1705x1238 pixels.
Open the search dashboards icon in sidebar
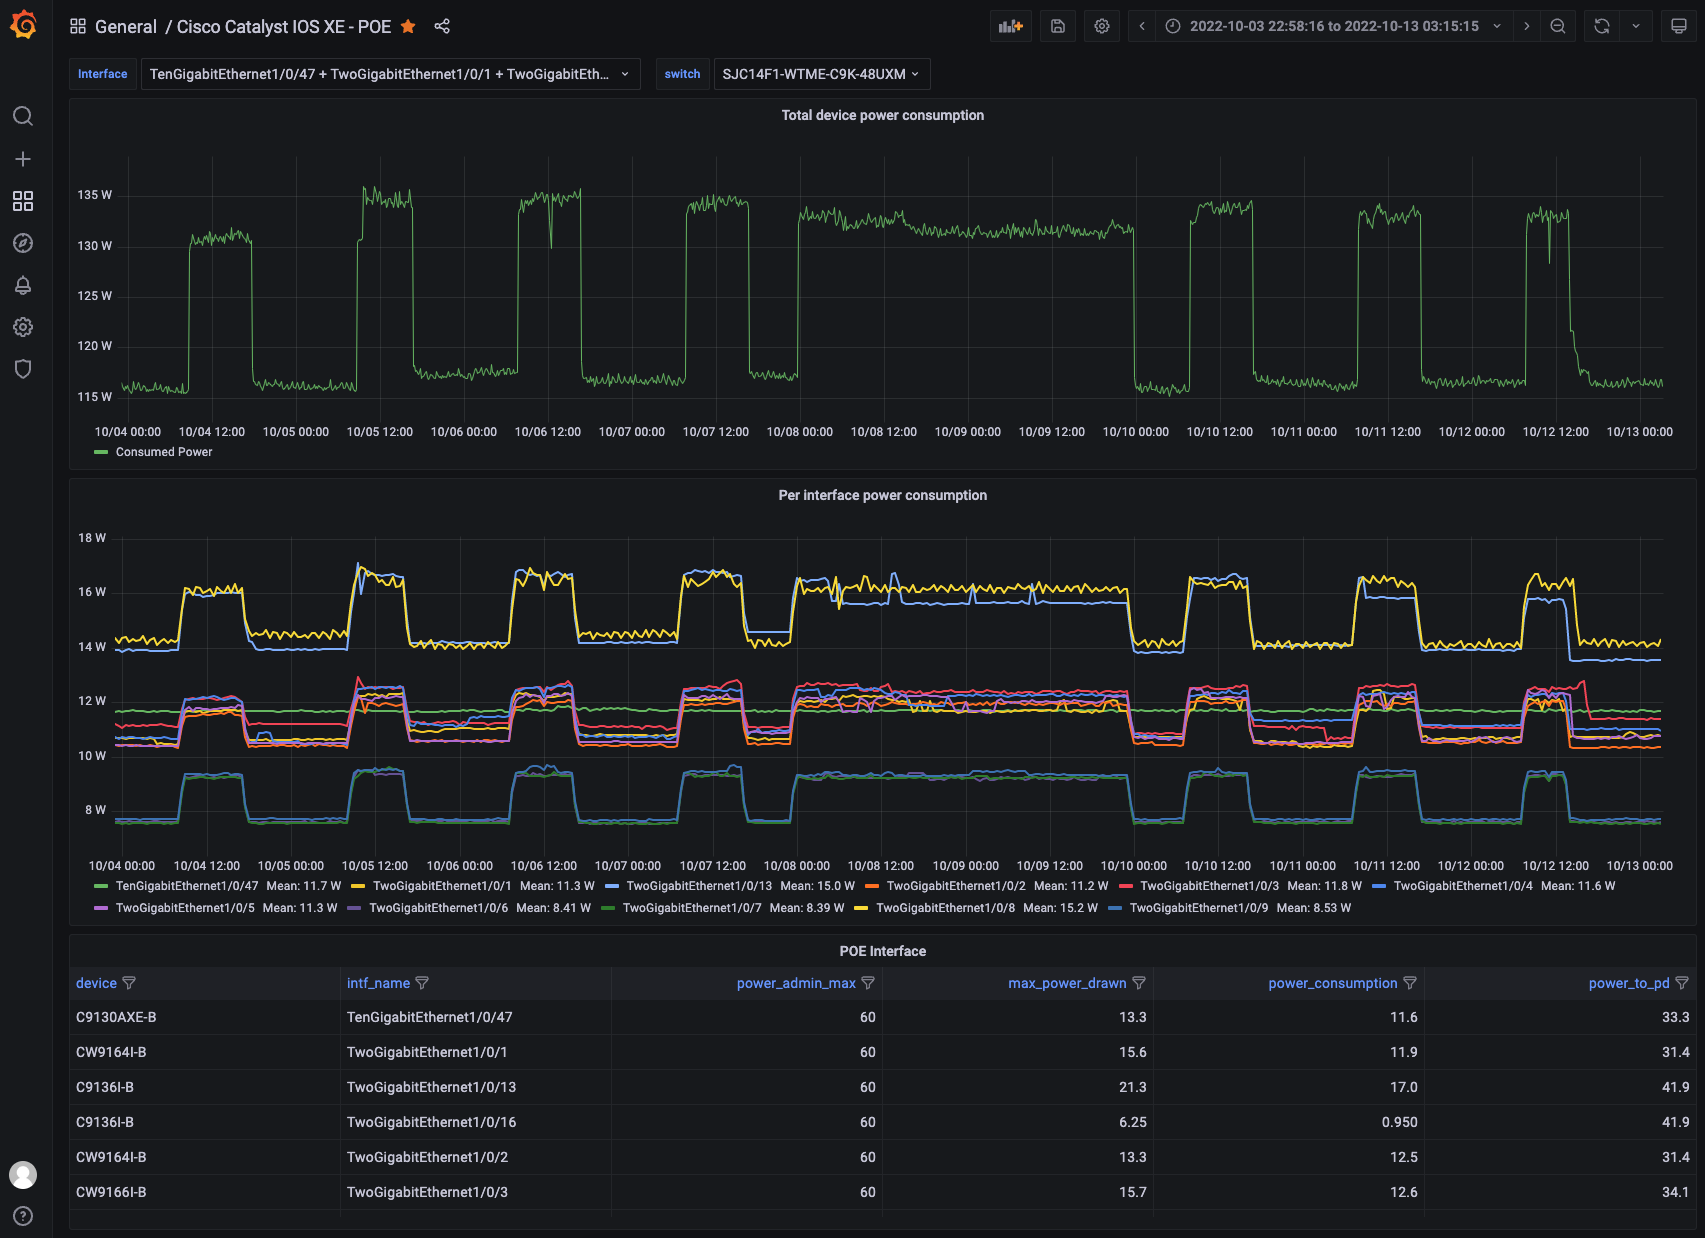[23, 116]
